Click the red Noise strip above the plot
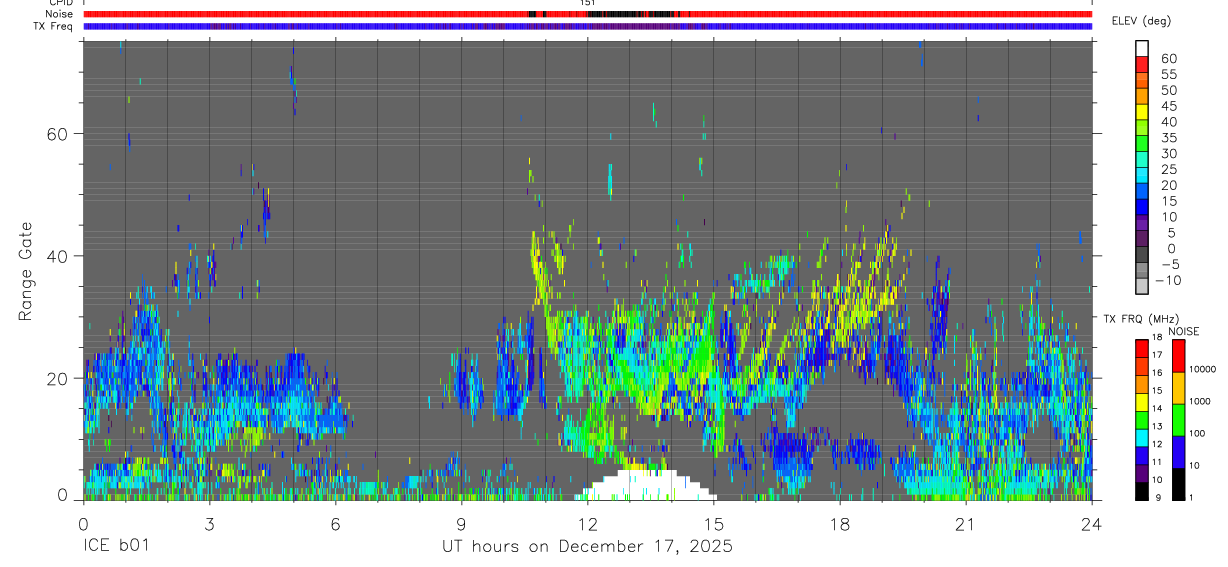The height and width of the screenshot is (567, 1228). 587,14
